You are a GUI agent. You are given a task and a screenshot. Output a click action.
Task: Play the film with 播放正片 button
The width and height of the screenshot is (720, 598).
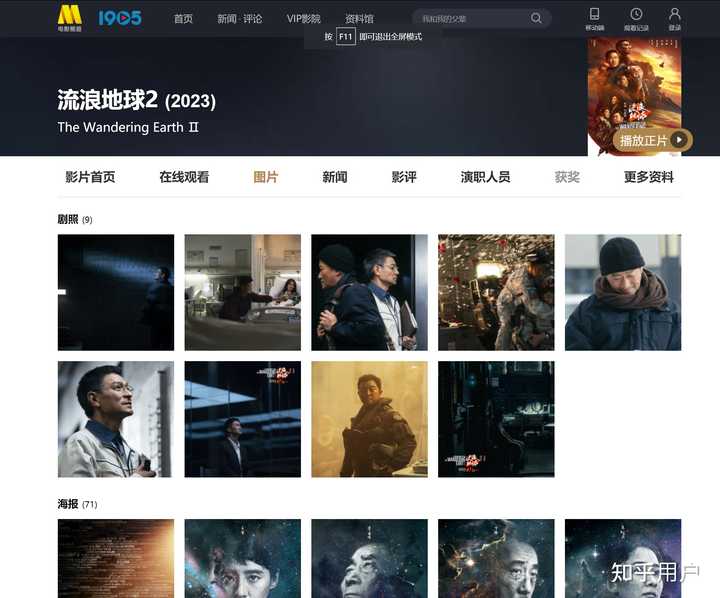(652, 140)
